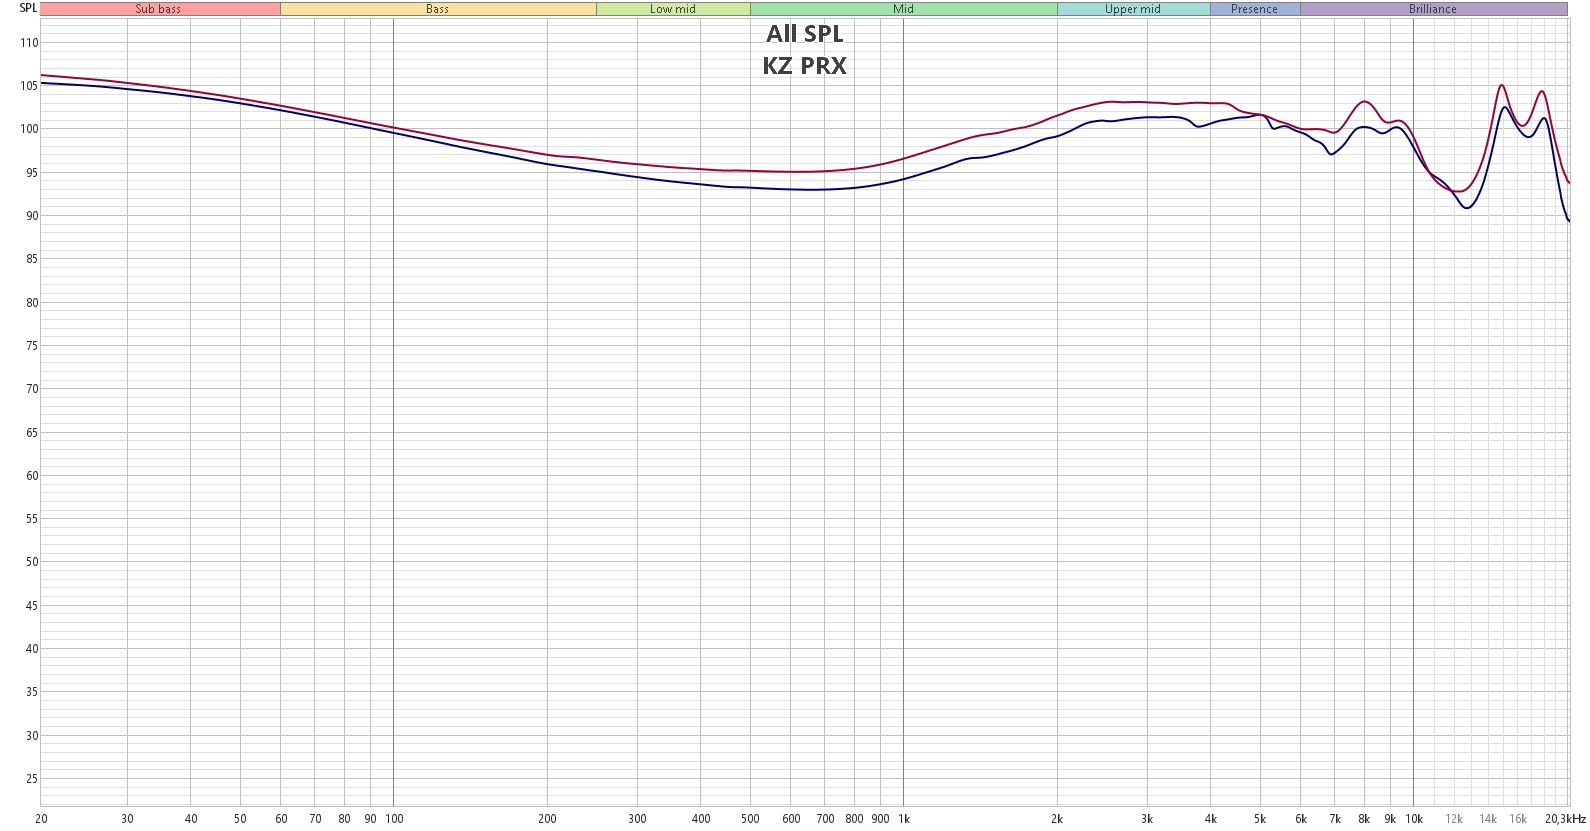This screenshot has height=831, width=1590.
Task: Select the 85 dB axis label
Action: [32, 259]
